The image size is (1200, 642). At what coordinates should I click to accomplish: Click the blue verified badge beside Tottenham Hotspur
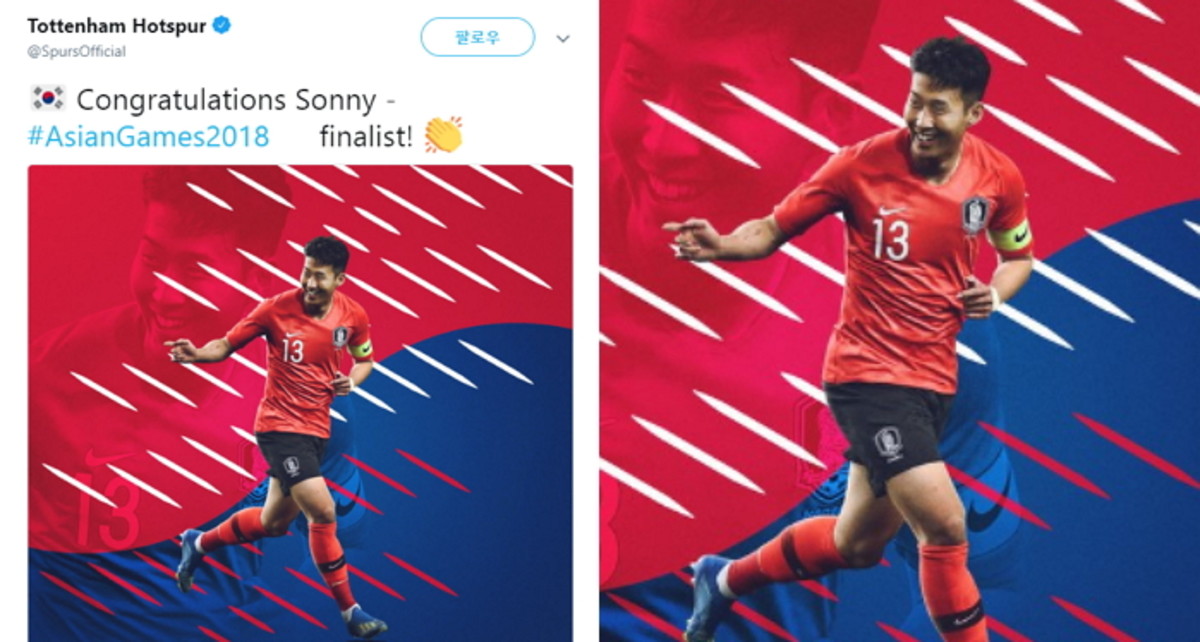[221, 26]
